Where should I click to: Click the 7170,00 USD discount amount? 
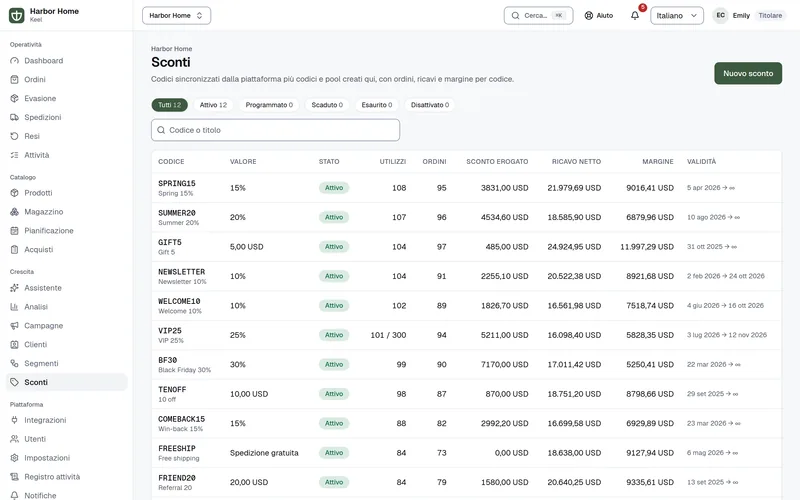pyautogui.click(x=505, y=365)
